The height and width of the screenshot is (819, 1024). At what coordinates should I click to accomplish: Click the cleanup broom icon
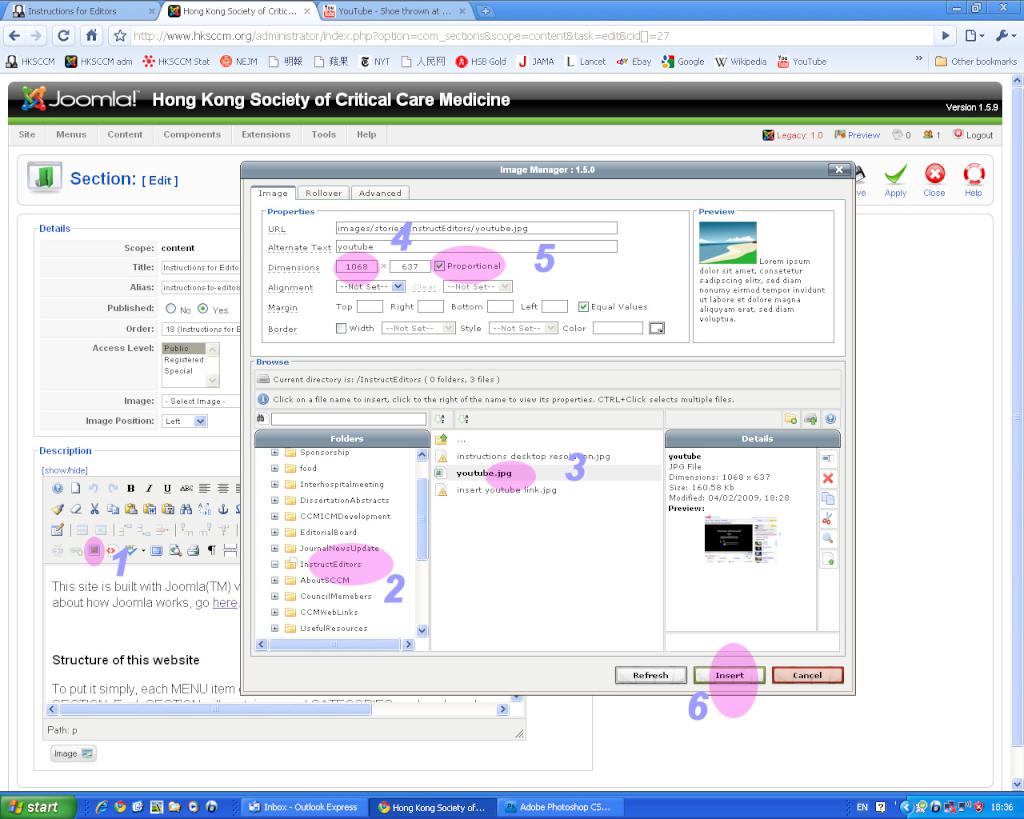point(57,509)
